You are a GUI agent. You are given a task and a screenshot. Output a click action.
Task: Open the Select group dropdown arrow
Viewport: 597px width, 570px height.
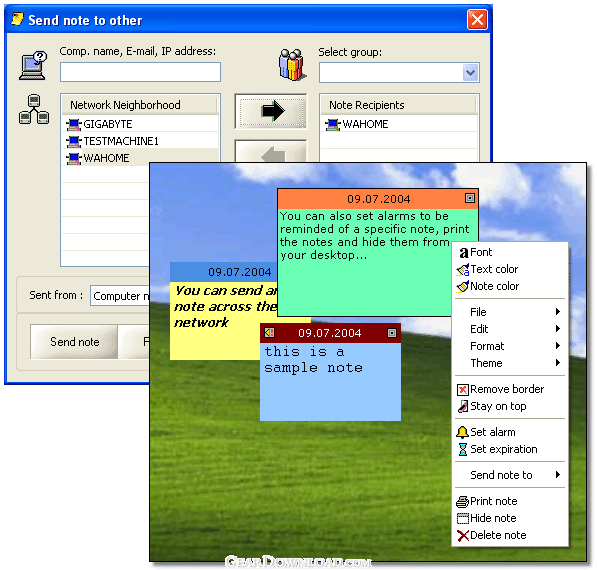pyautogui.click(x=471, y=73)
